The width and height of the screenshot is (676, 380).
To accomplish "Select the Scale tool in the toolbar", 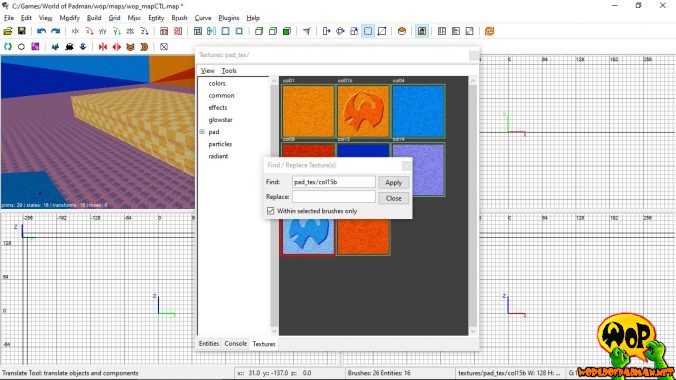I will click(x=354, y=31).
